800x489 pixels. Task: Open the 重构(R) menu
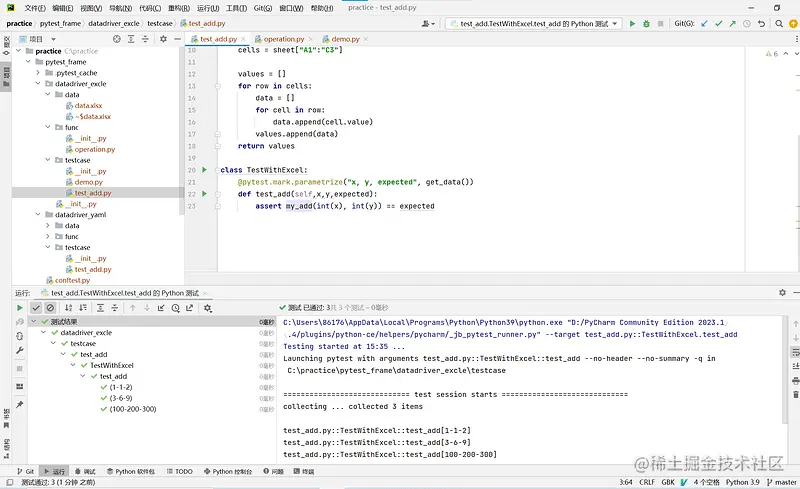pyautogui.click(x=179, y=8)
